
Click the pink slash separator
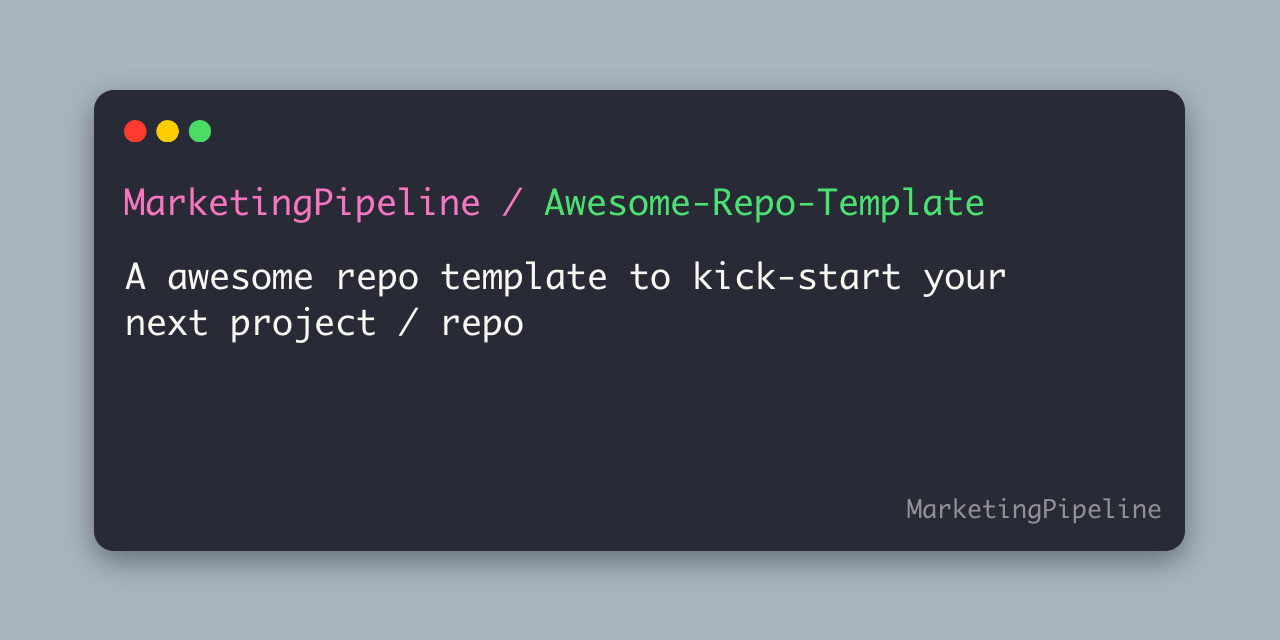coord(512,204)
